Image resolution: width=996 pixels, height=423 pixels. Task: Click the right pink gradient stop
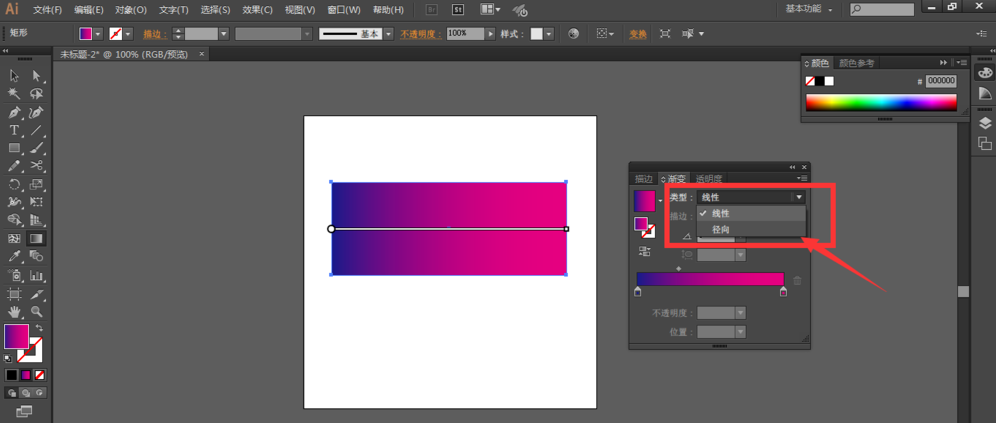tap(783, 292)
